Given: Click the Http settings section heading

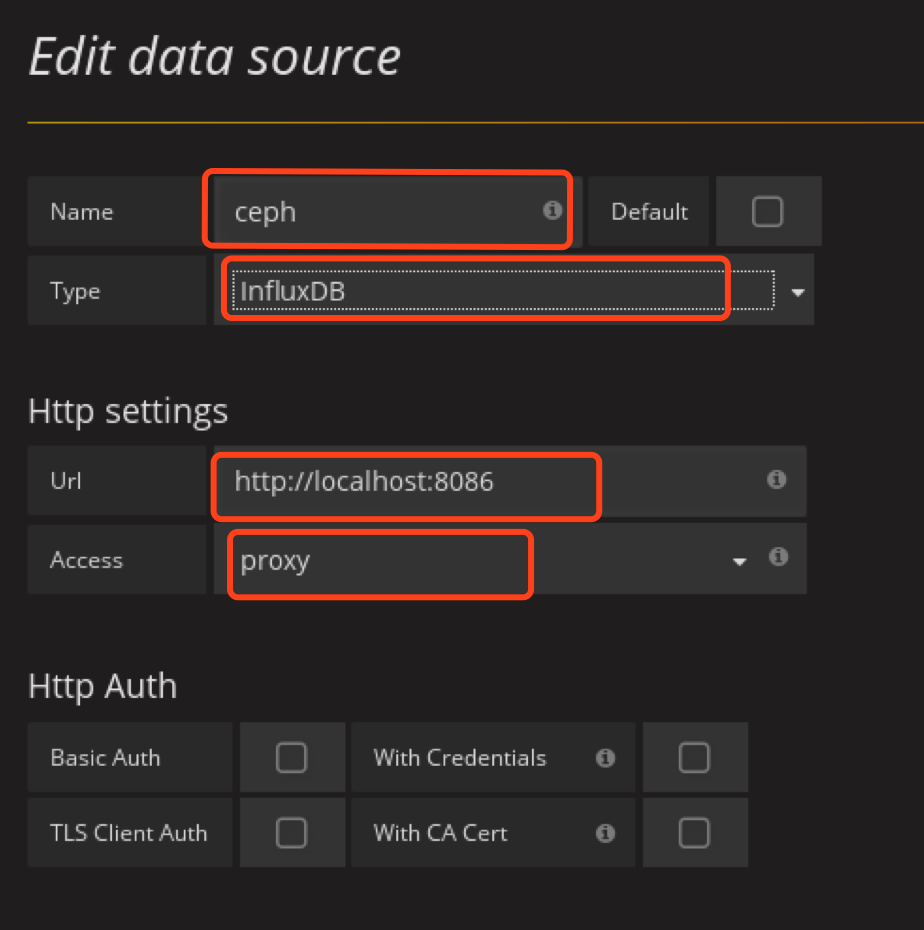Looking at the screenshot, I should coord(128,411).
